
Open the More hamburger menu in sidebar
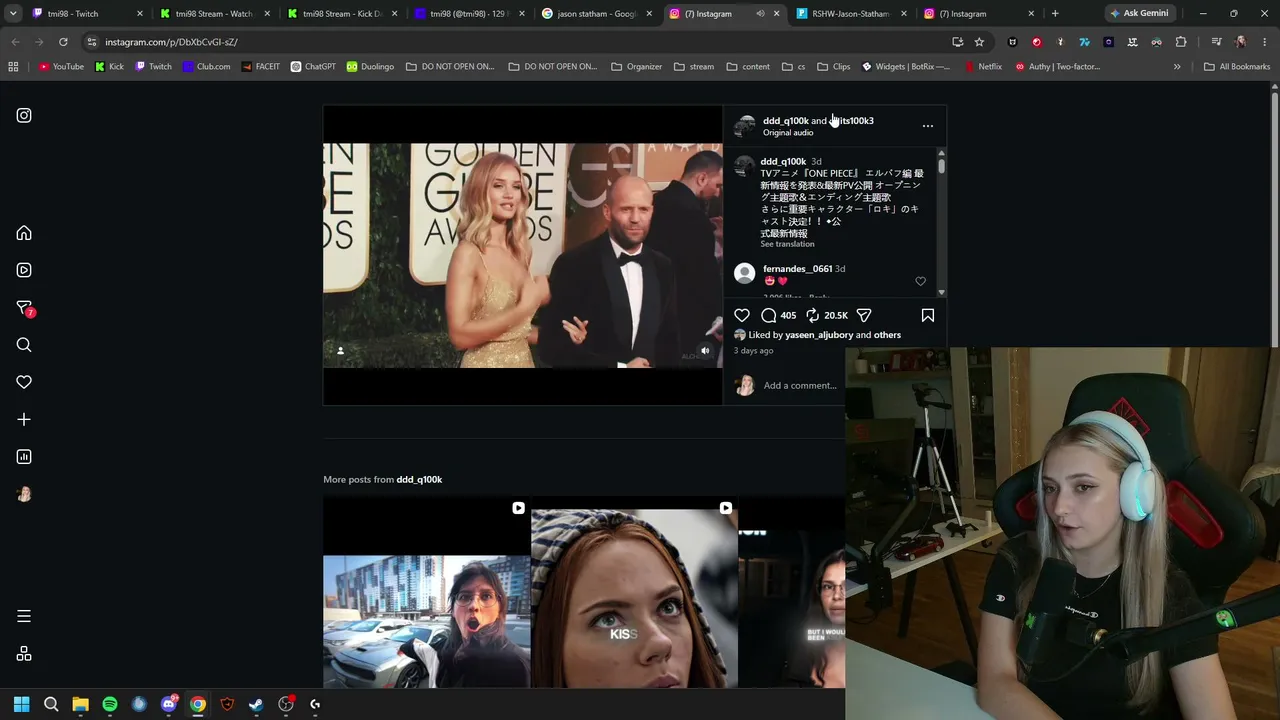pos(24,616)
